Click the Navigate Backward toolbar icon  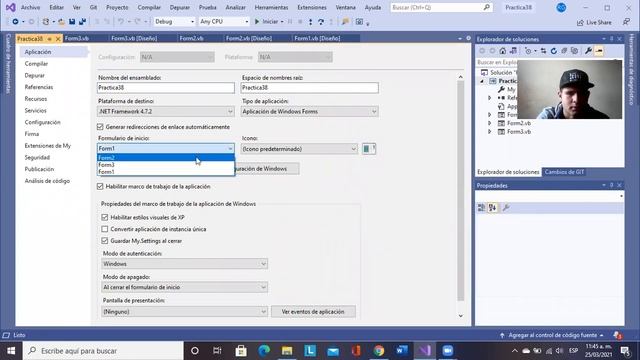point(15,22)
